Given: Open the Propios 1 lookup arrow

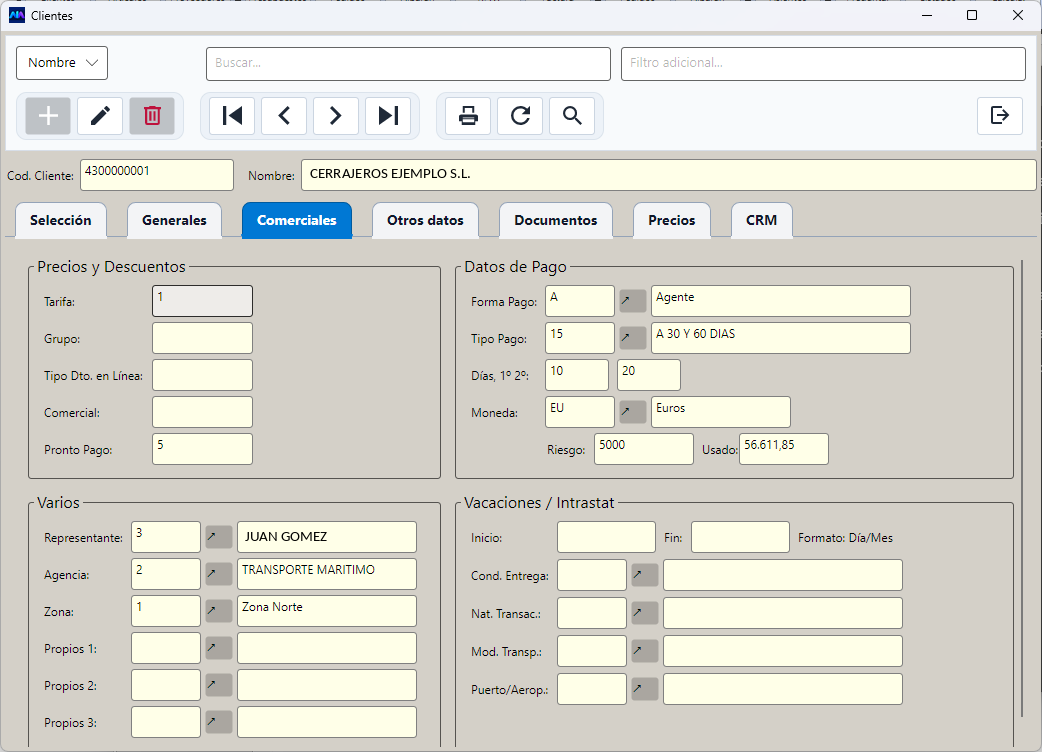Looking at the screenshot, I should click(219, 648).
